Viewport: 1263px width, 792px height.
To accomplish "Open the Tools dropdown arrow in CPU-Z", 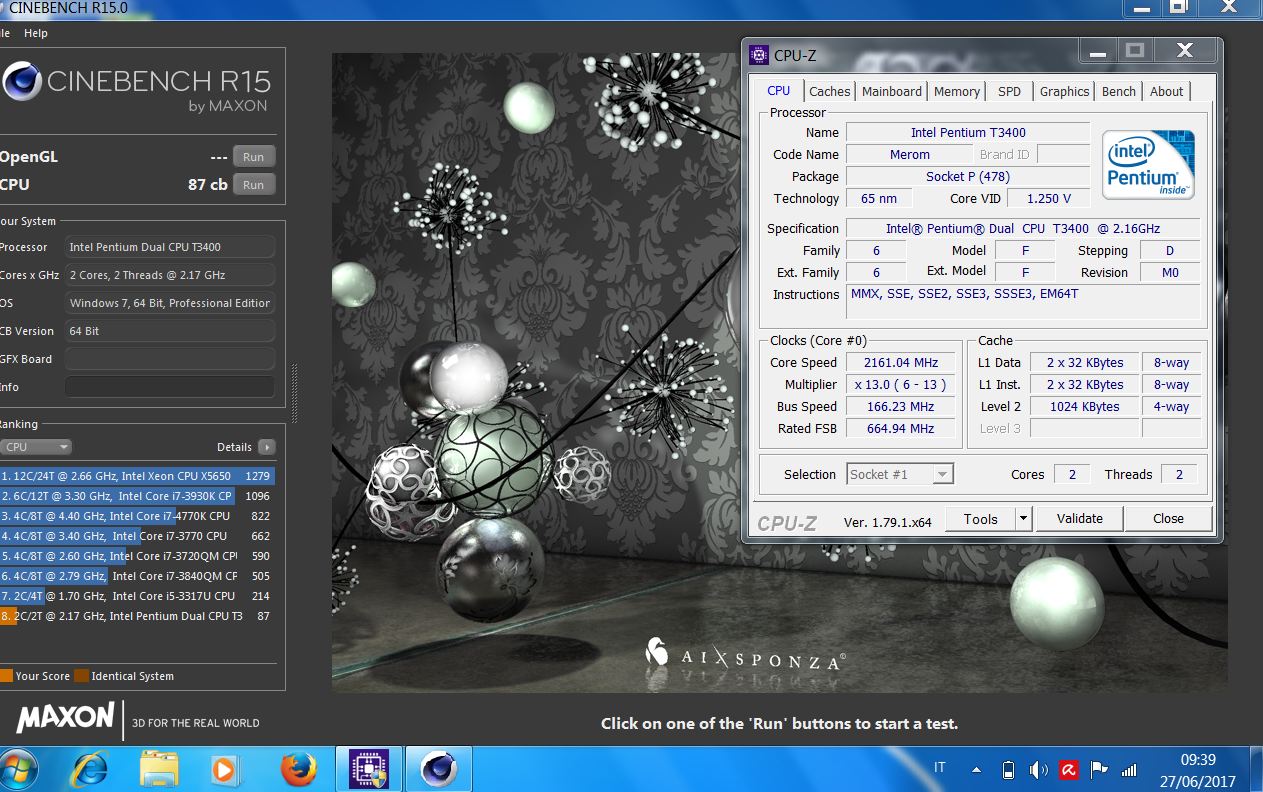I will point(1023,519).
